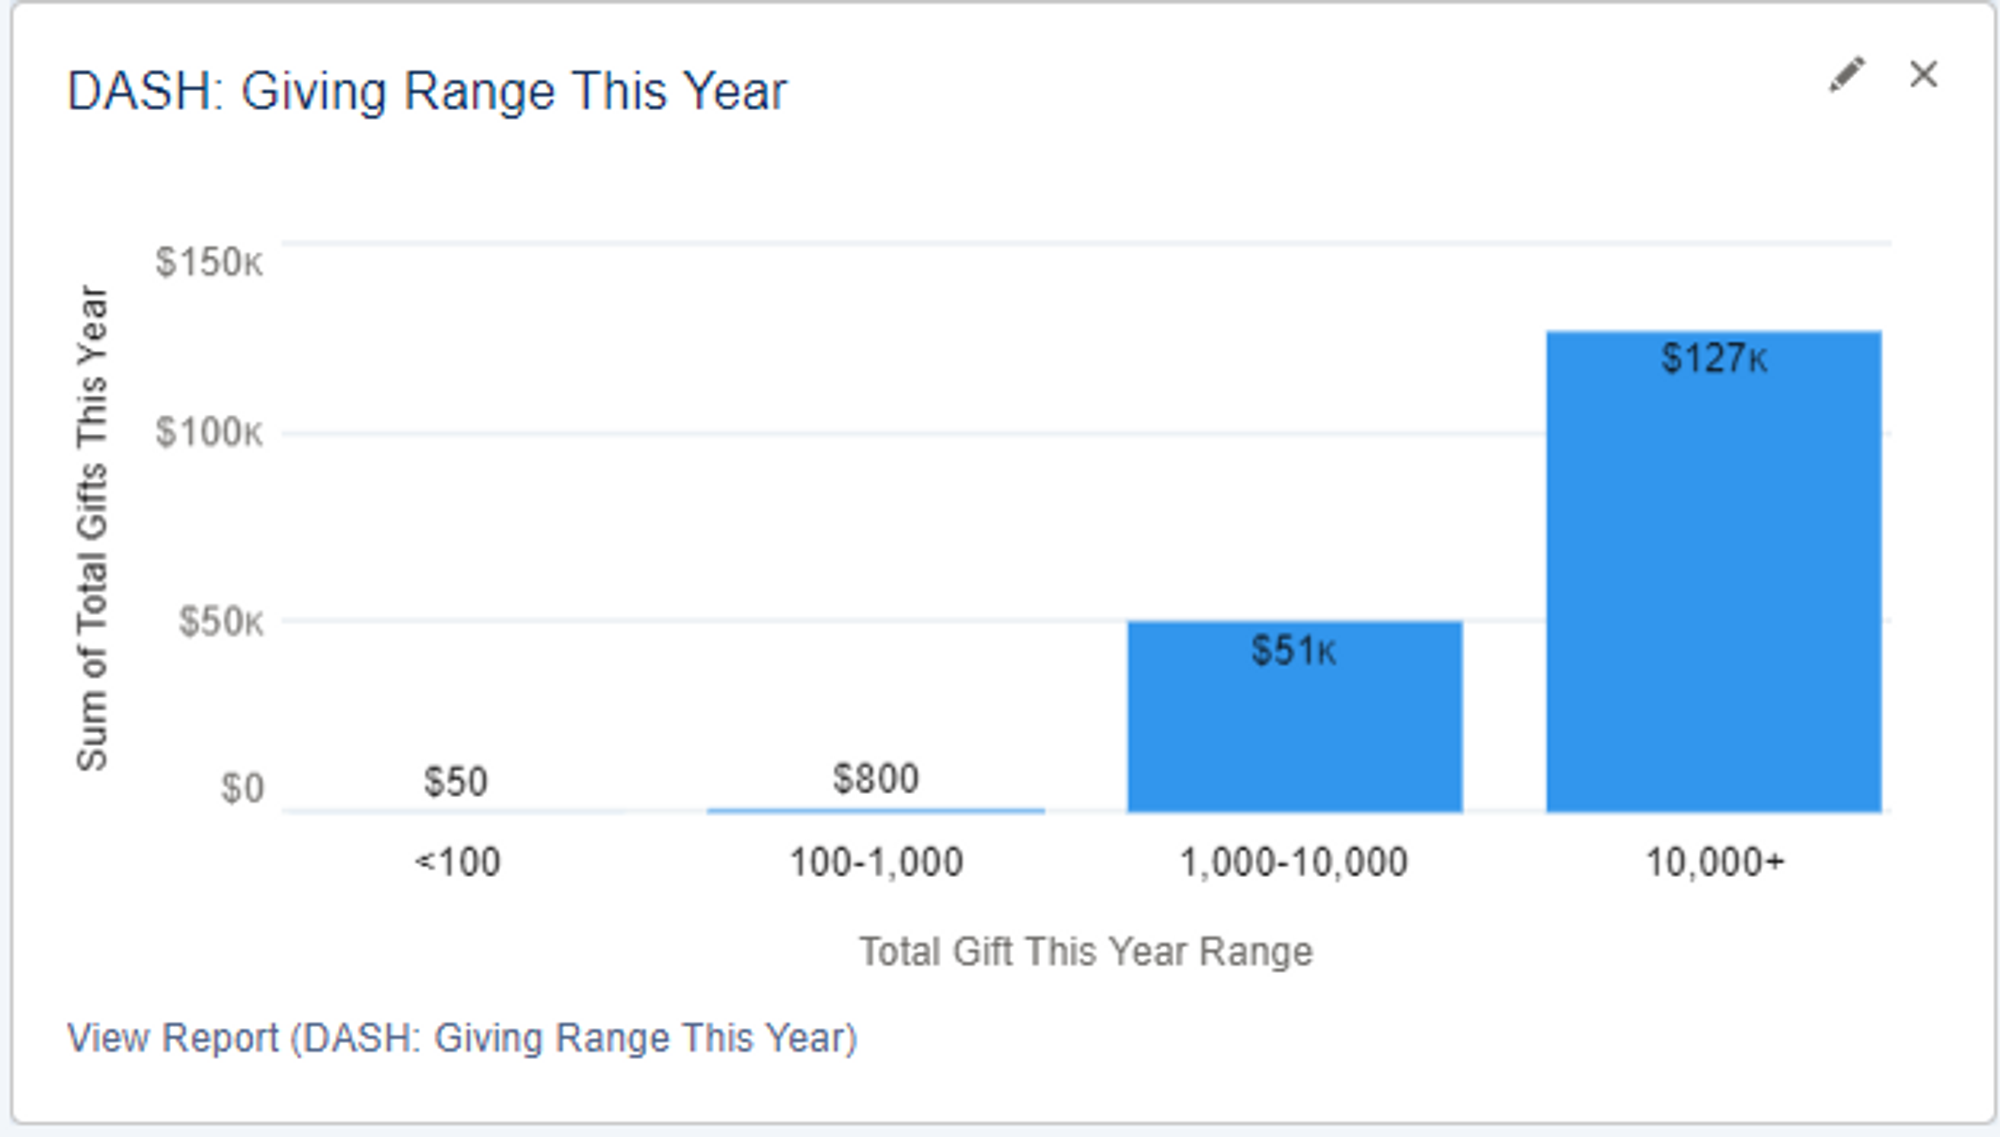This screenshot has height=1137, width=2000.
Task: Click the <100 axis category label
Action: [457, 862]
